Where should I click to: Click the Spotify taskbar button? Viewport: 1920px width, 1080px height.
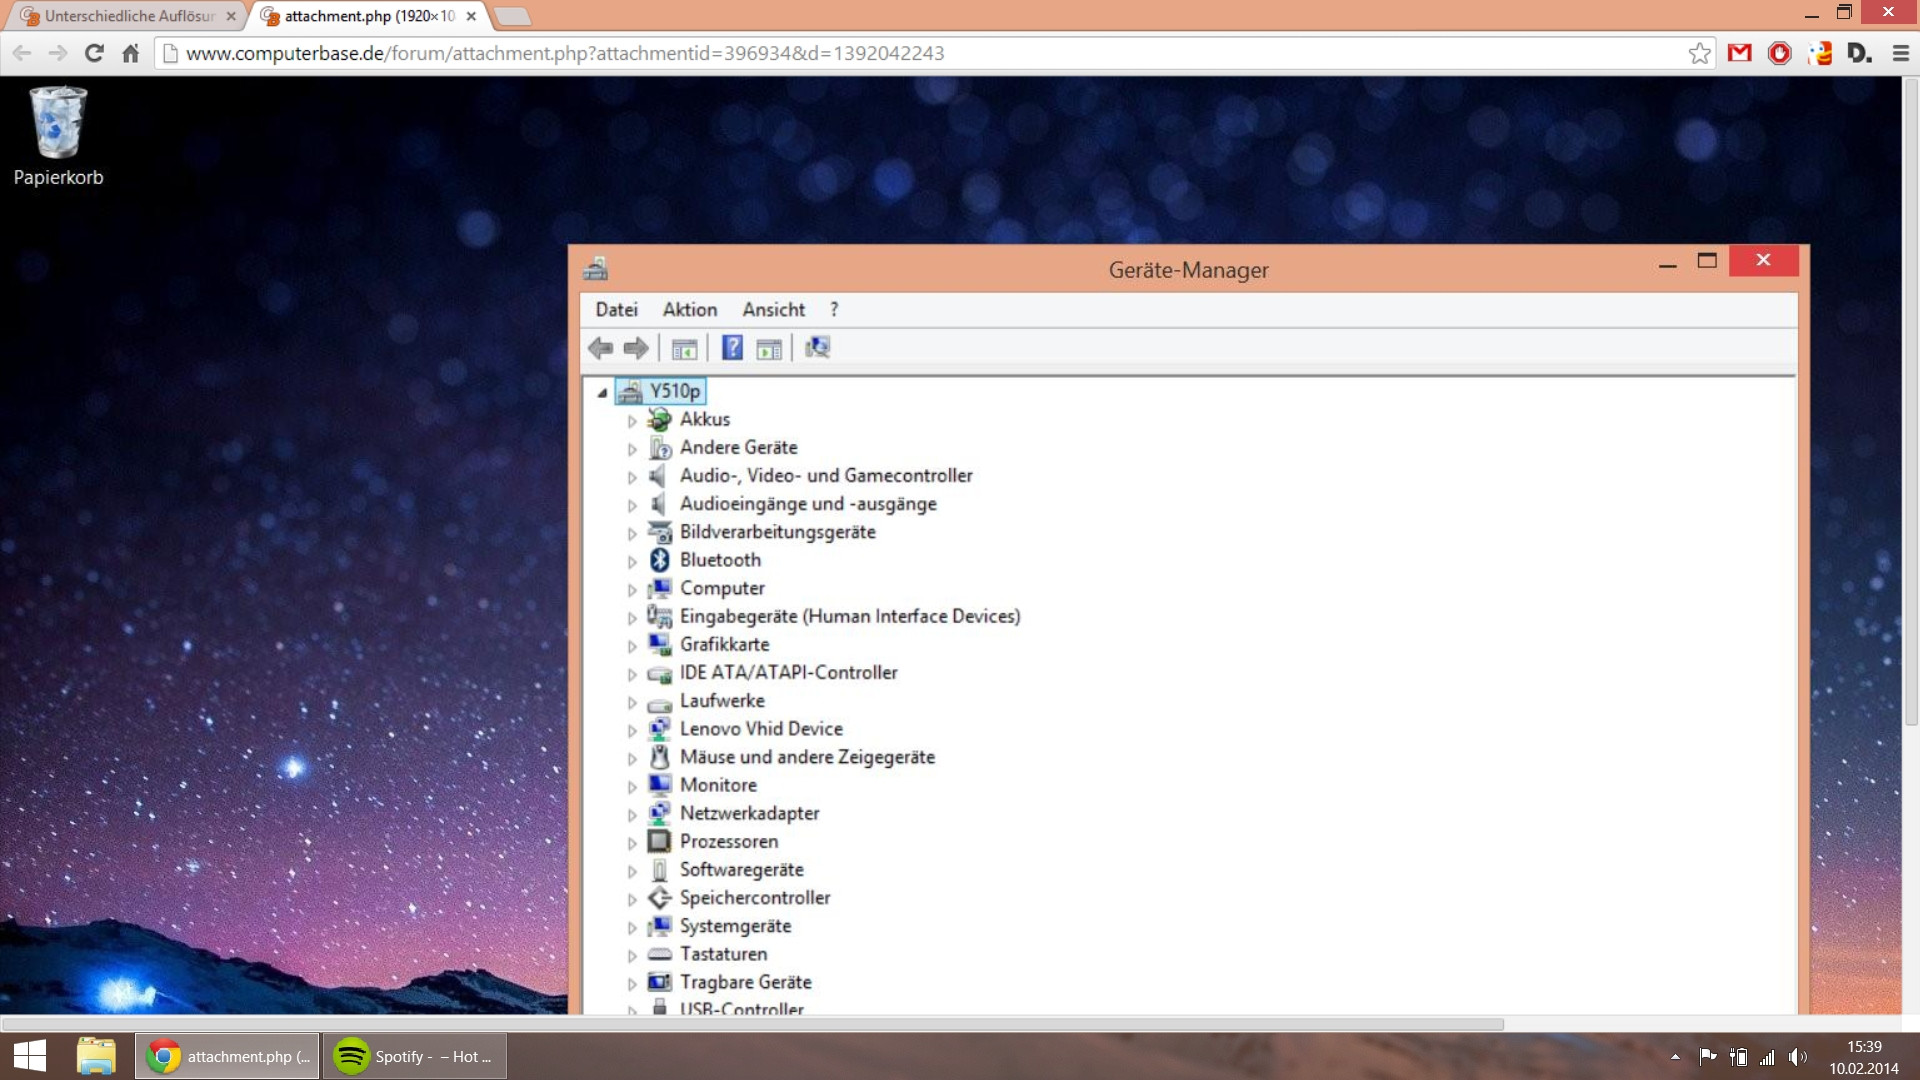(x=415, y=1056)
